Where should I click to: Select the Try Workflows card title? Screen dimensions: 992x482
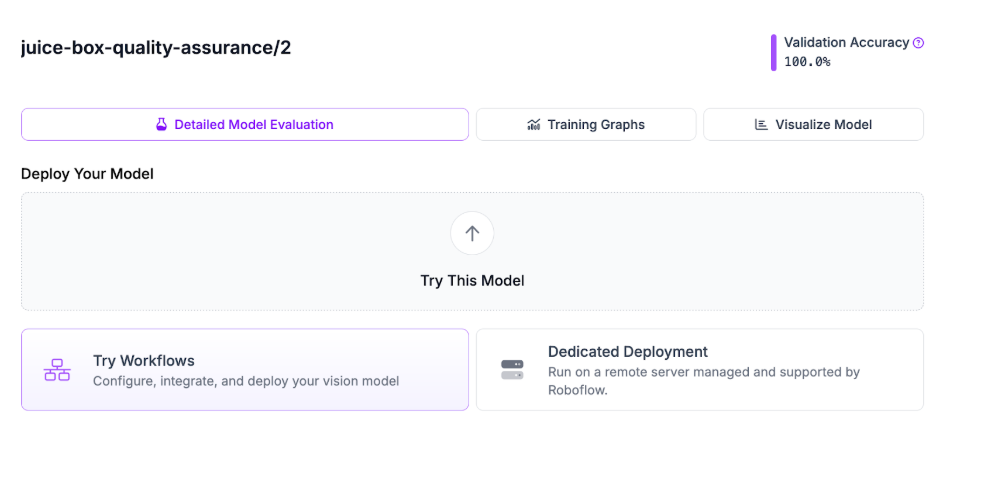[143, 361]
